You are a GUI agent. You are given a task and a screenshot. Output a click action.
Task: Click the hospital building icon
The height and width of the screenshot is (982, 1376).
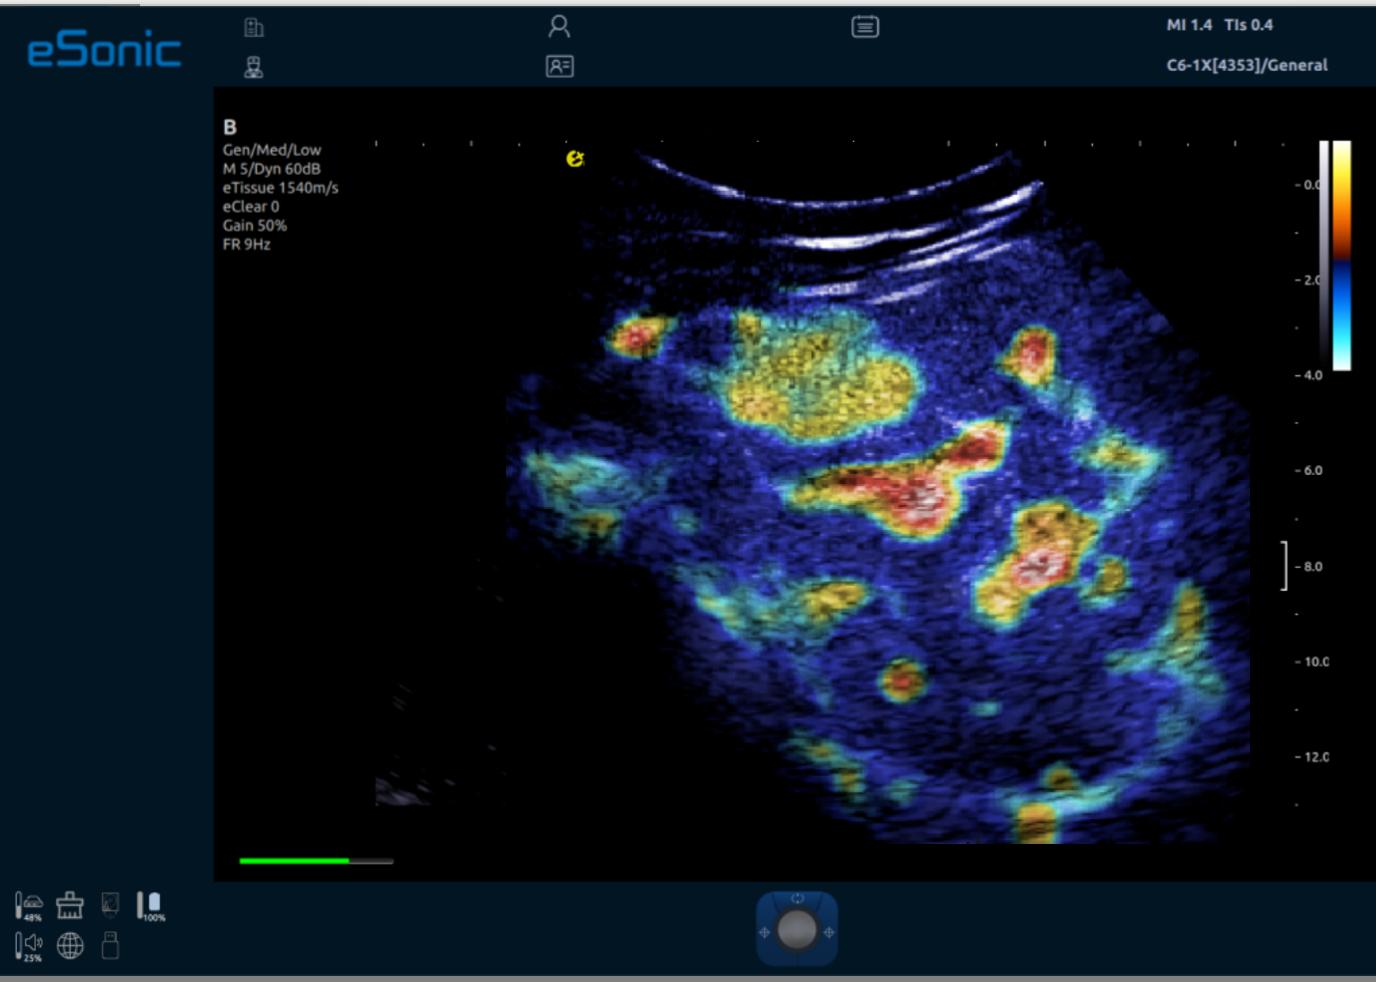tap(254, 28)
